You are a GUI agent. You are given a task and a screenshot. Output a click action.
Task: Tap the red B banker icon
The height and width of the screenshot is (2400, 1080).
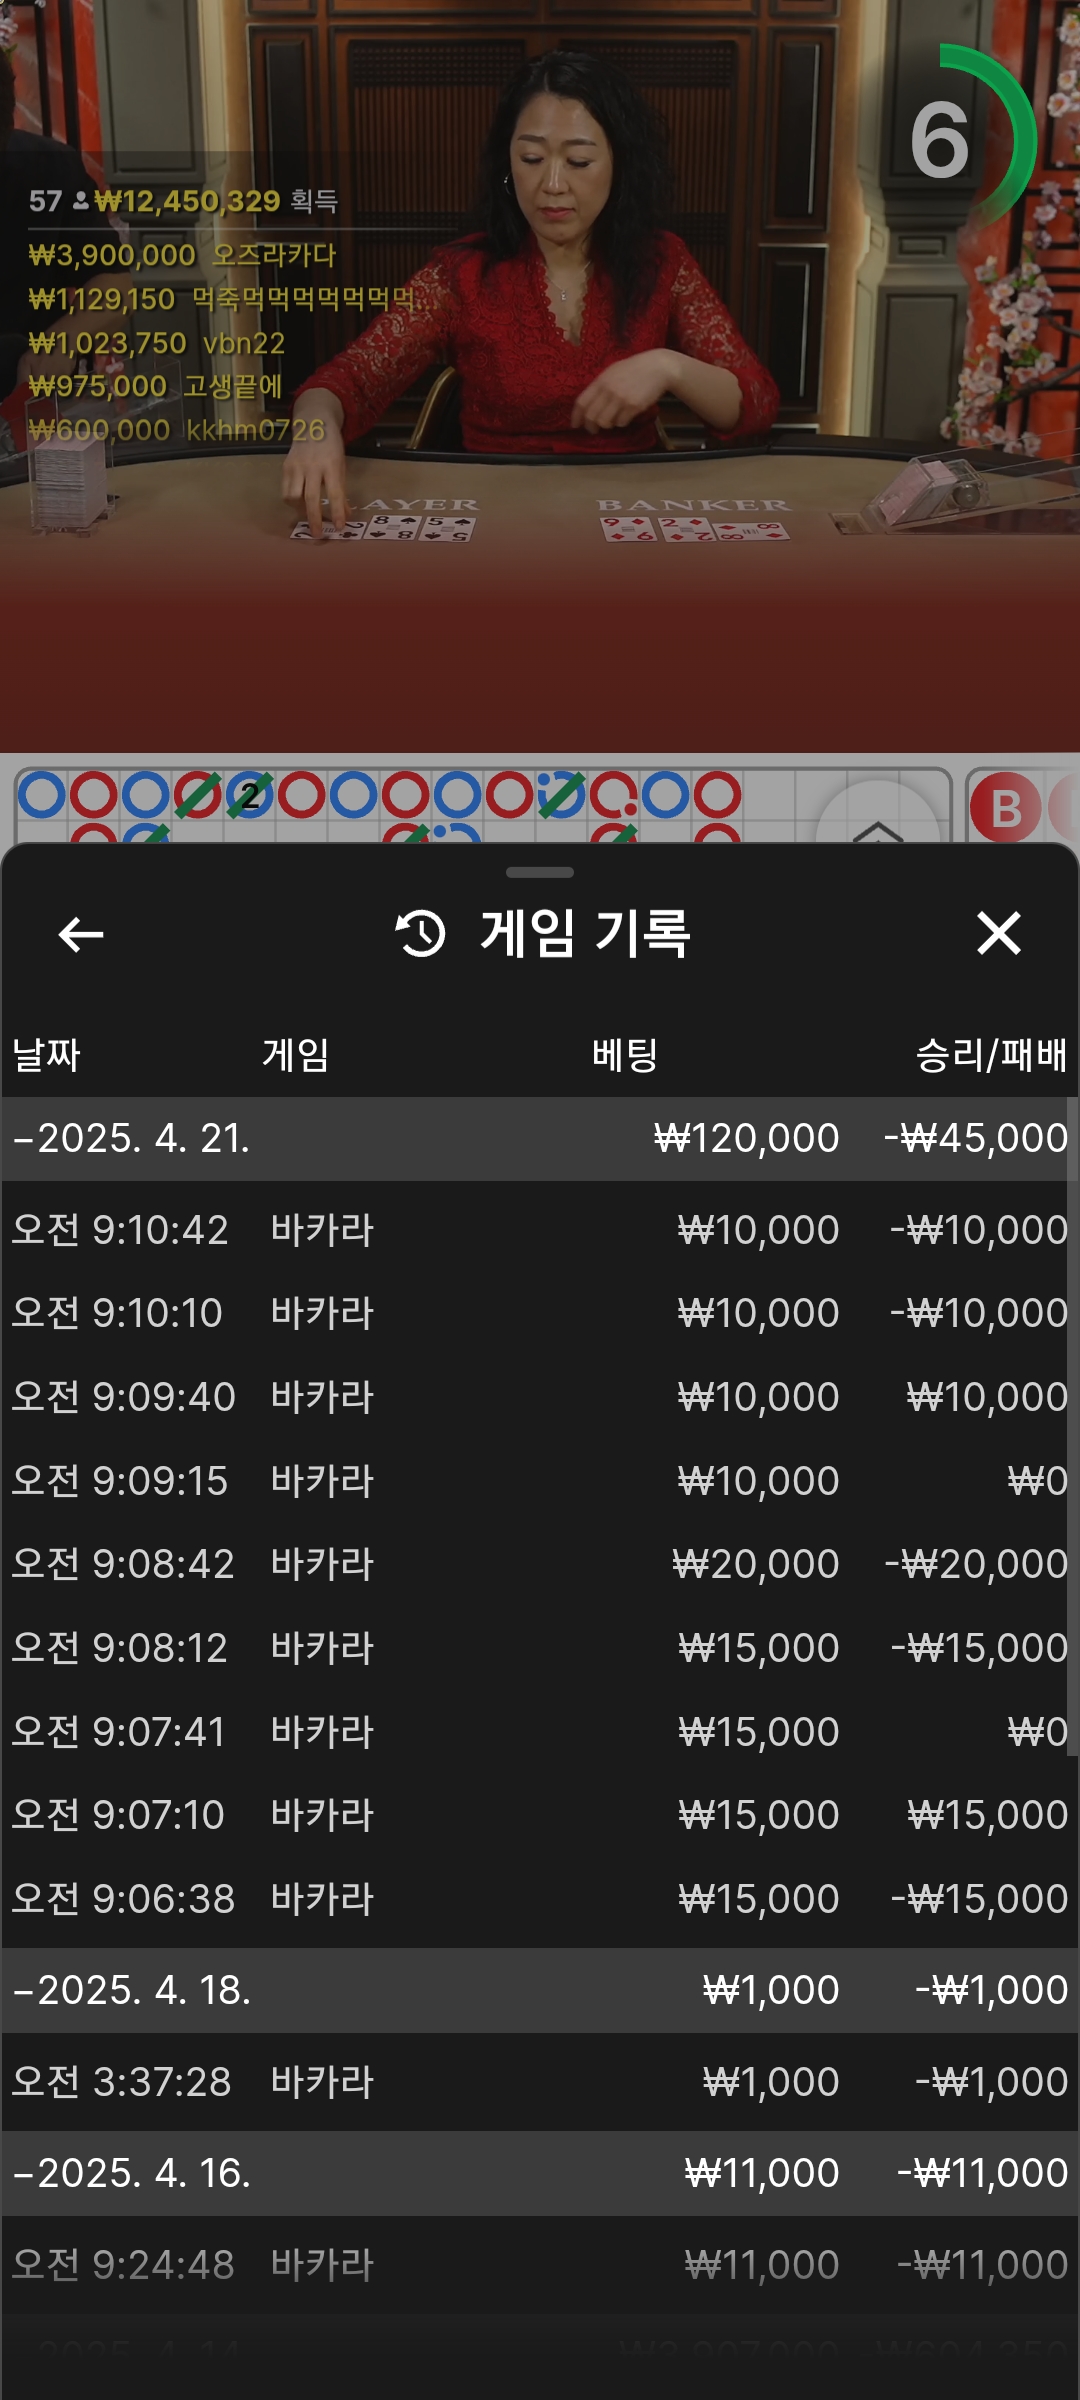point(1005,808)
